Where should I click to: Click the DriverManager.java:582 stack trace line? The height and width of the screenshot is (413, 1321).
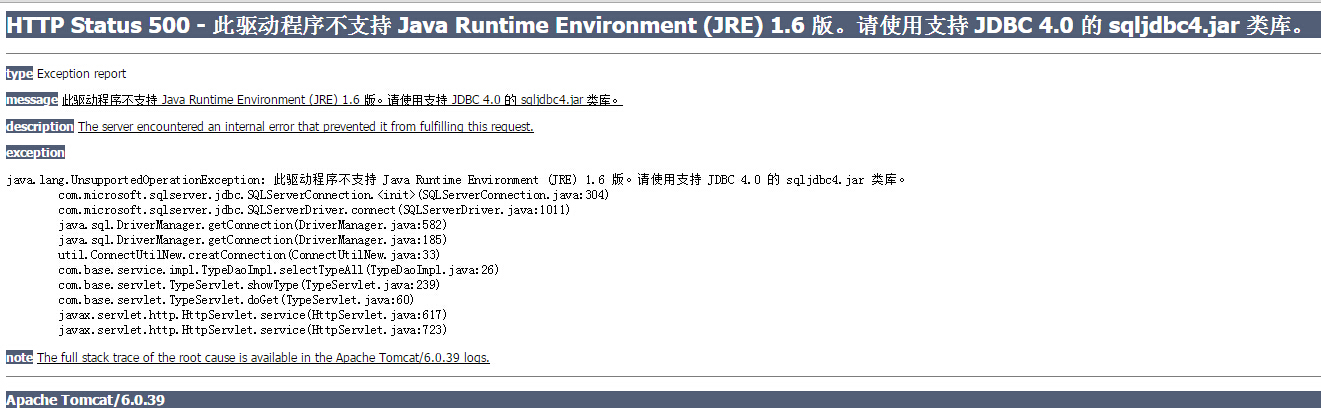pos(252,225)
